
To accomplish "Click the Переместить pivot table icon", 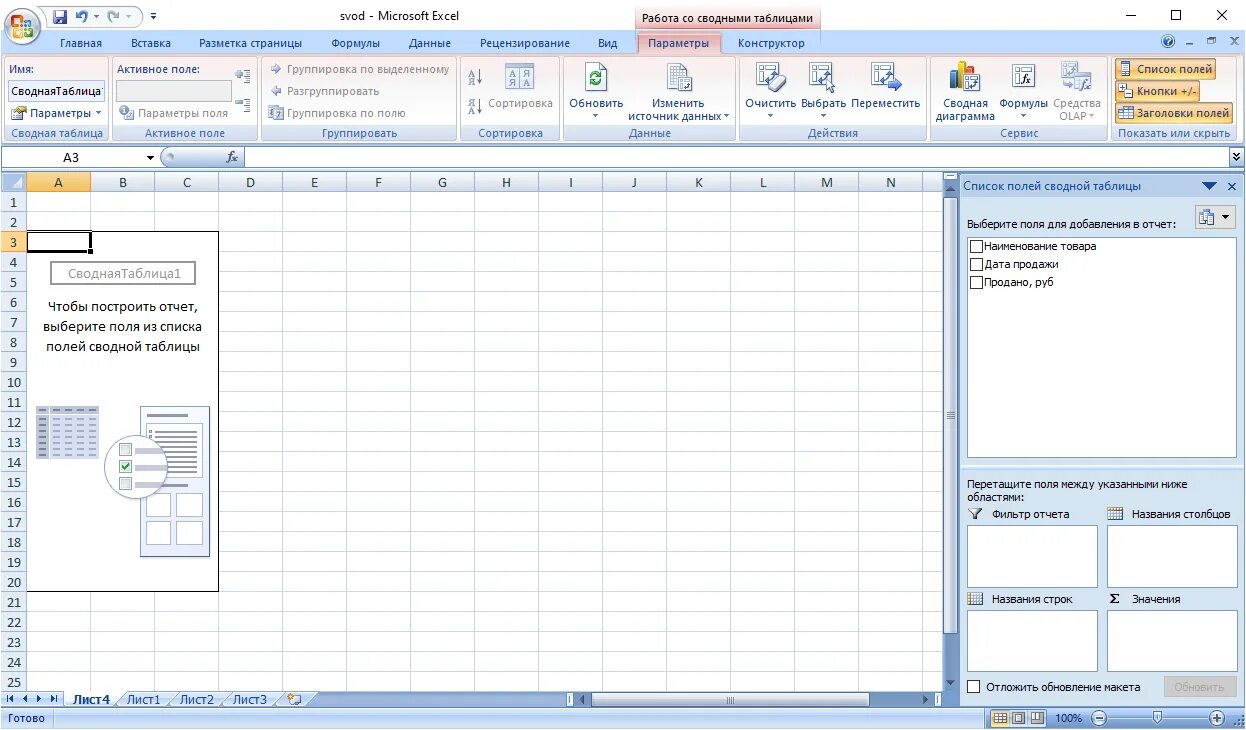I will coord(885,77).
